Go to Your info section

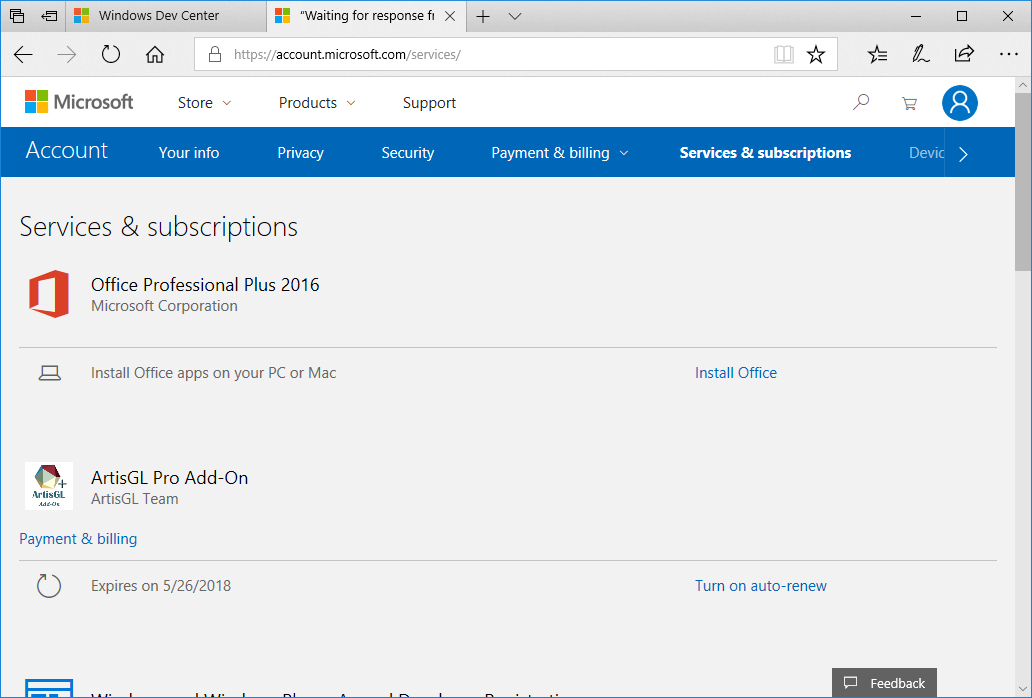tap(189, 153)
